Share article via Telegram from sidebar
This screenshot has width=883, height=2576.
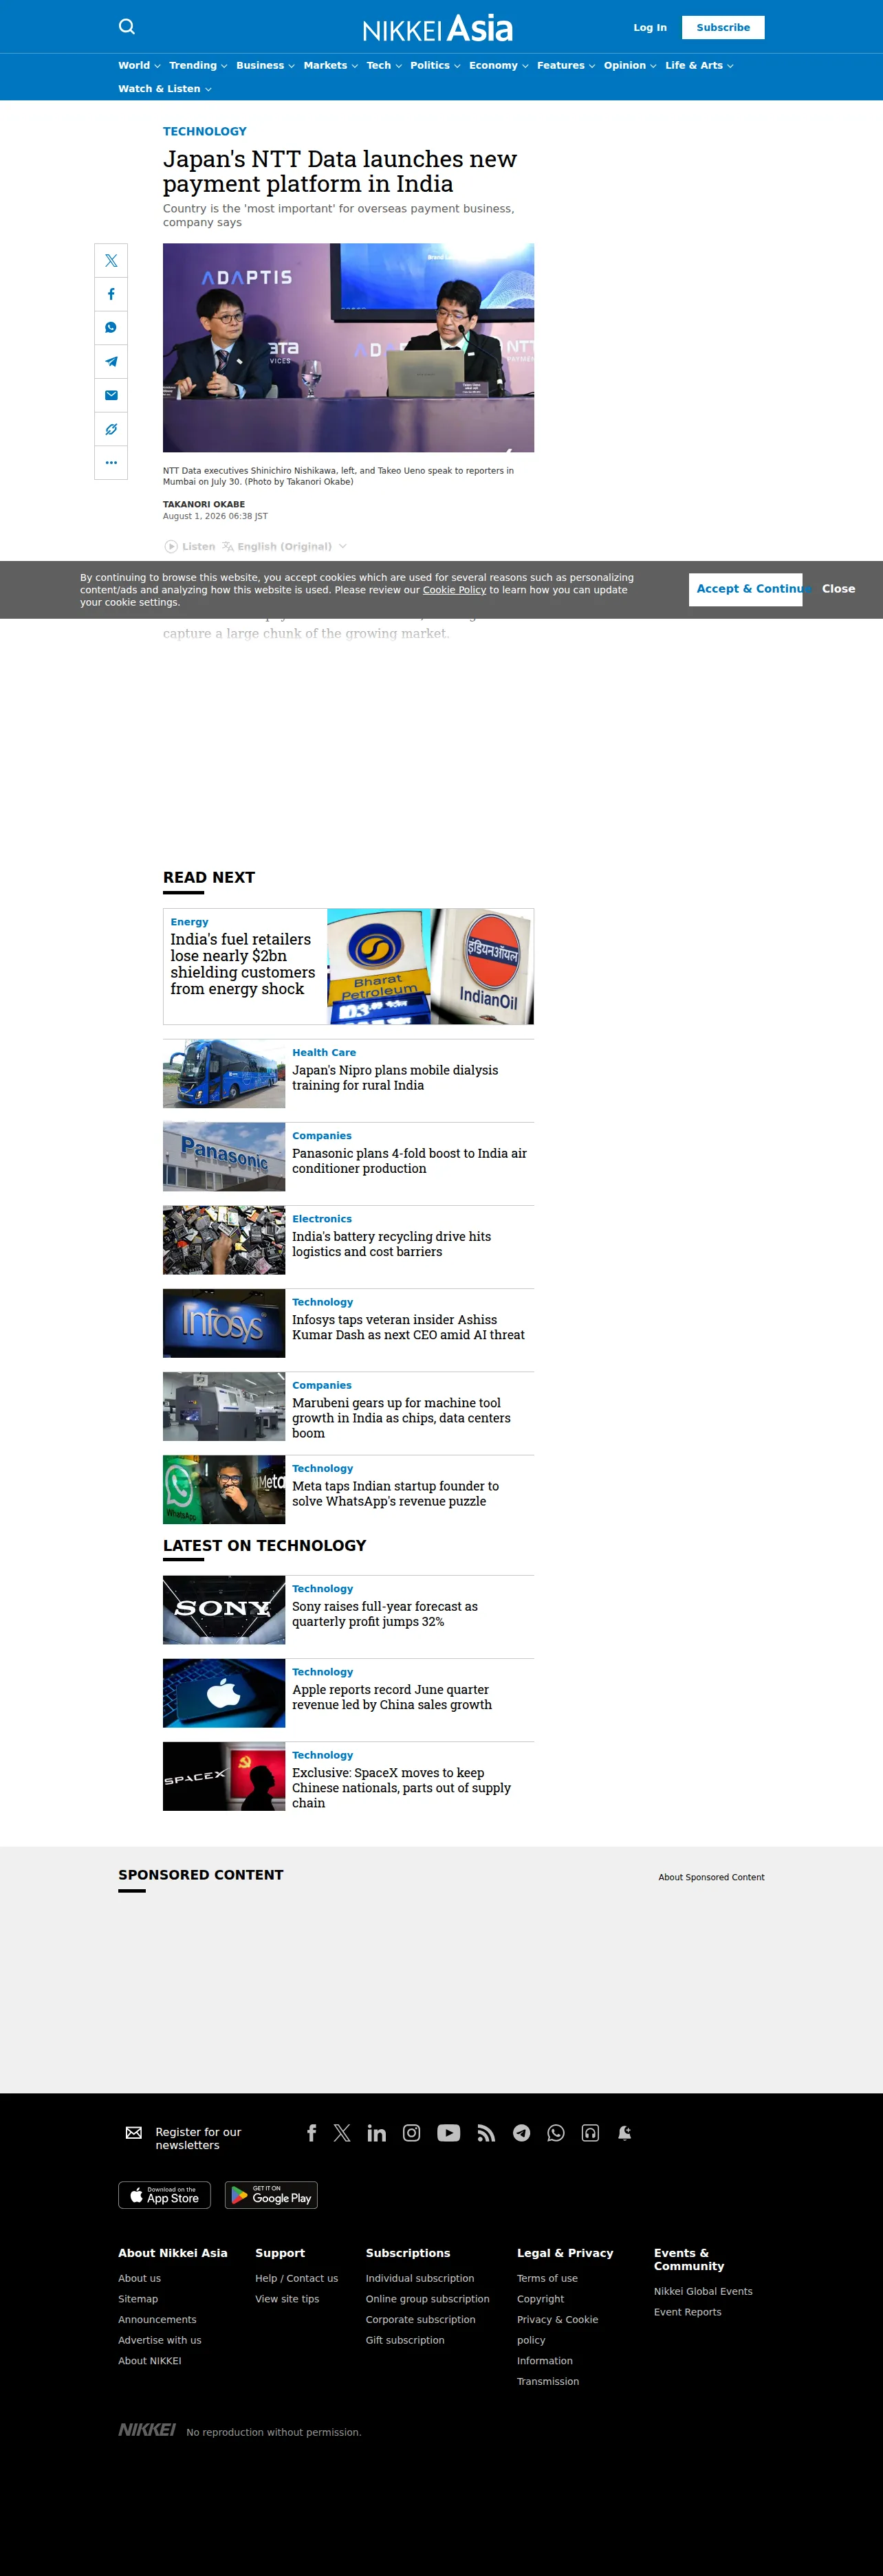[x=111, y=362]
